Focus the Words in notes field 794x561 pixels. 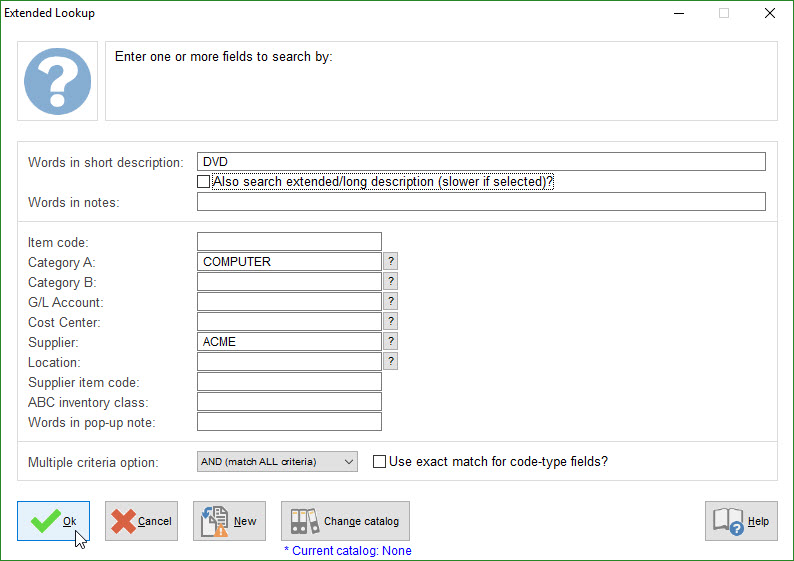(x=481, y=202)
